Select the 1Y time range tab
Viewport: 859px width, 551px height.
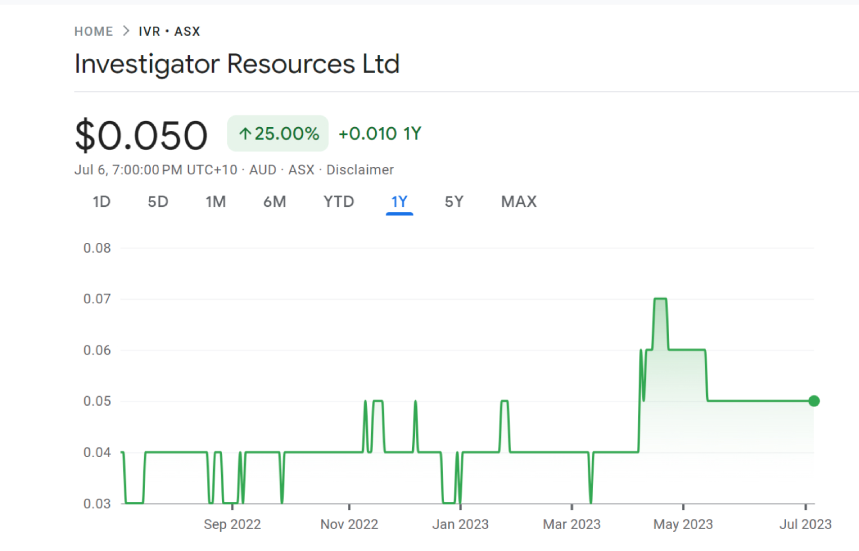pyautogui.click(x=399, y=202)
